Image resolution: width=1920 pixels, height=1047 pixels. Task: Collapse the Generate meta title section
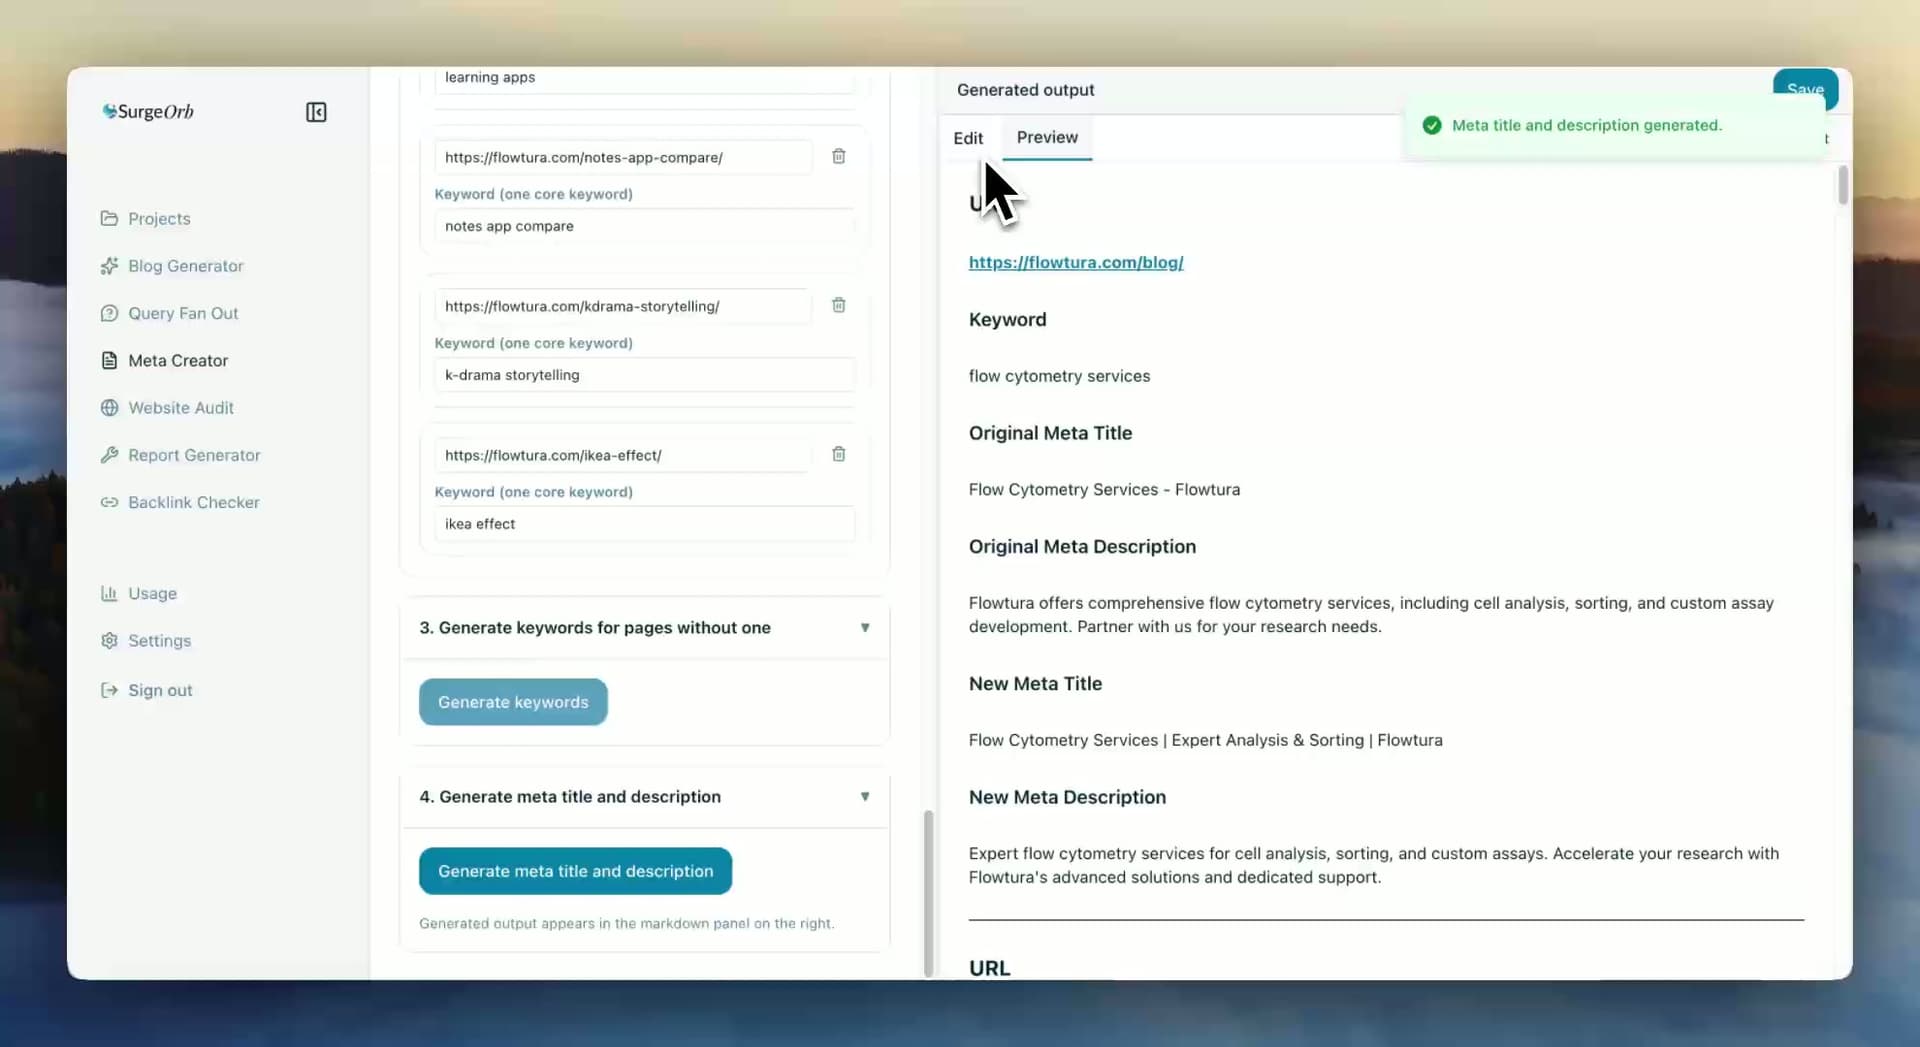click(866, 797)
